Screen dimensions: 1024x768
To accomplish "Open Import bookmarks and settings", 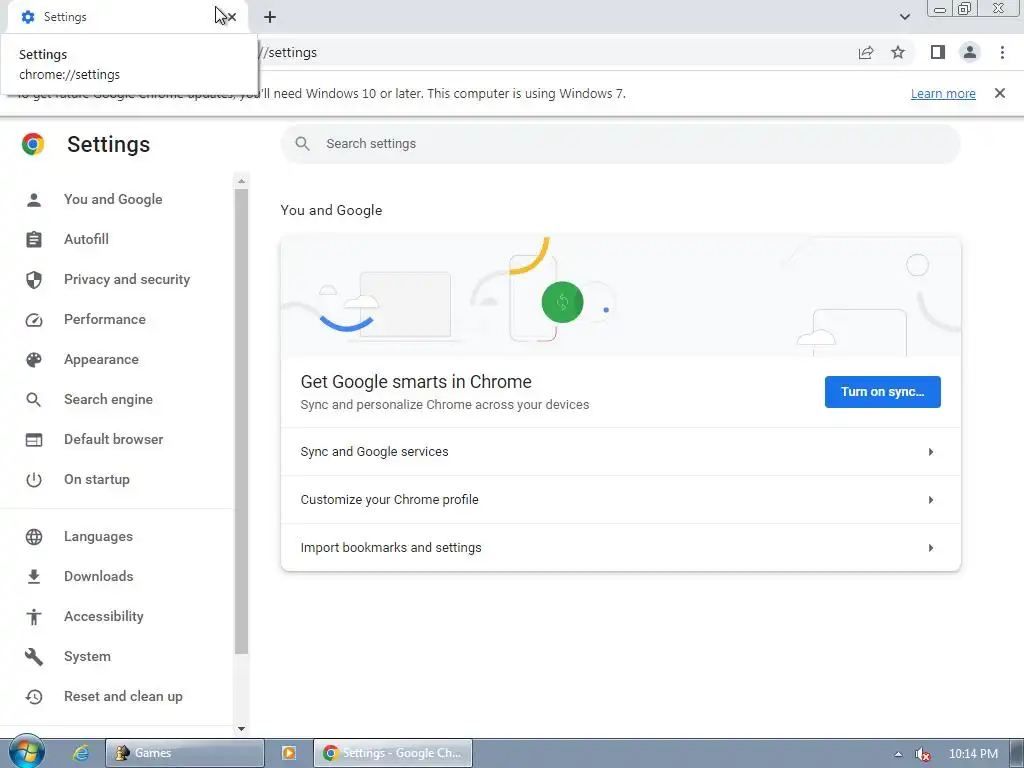I will pyautogui.click(x=620, y=548).
